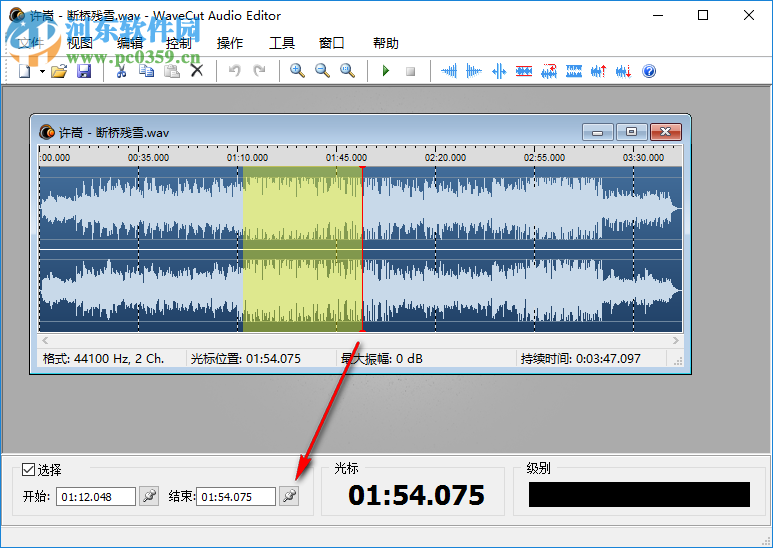Pin the start position with 开始 pushpin button
This screenshot has height=548, width=773.
coord(149,496)
